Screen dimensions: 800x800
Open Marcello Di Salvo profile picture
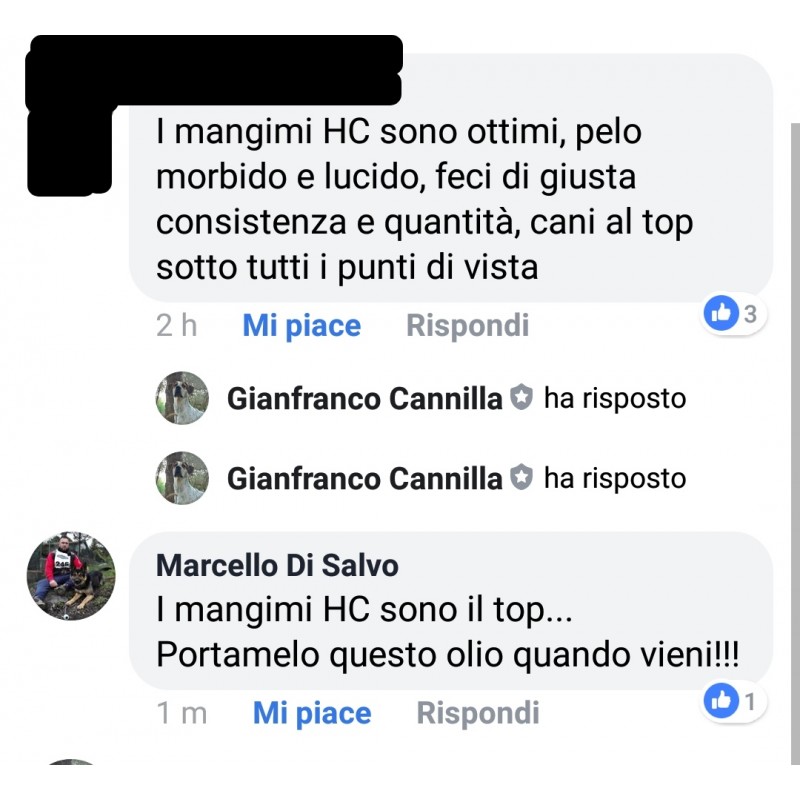point(71,576)
